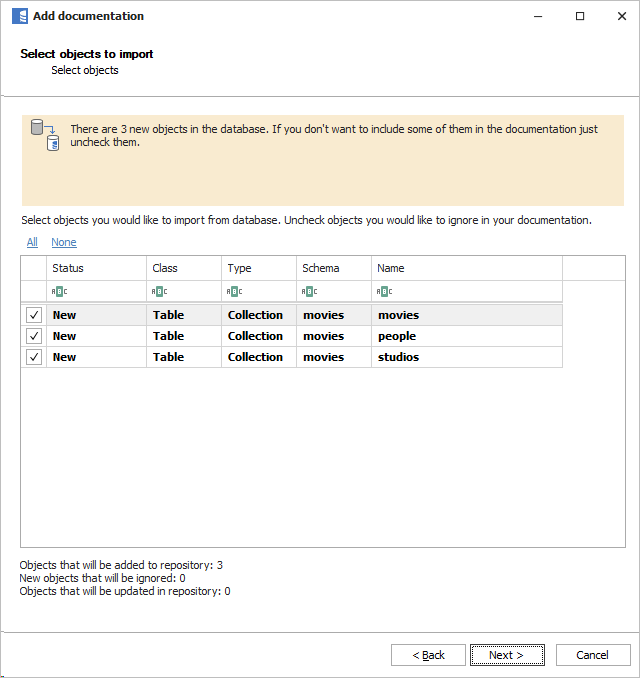Click the All link to select everything
Screen dimensions: 640x678
(x=32, y=242)
